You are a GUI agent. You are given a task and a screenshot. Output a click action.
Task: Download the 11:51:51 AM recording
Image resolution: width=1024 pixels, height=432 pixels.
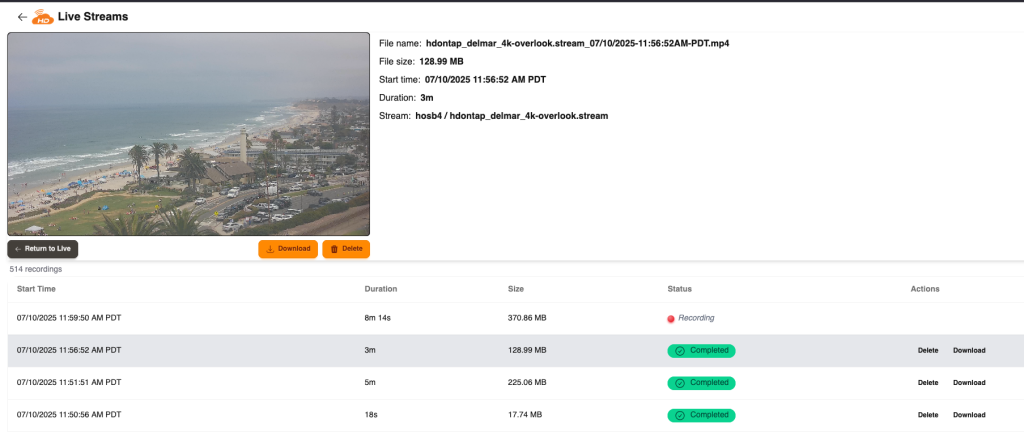969,383
